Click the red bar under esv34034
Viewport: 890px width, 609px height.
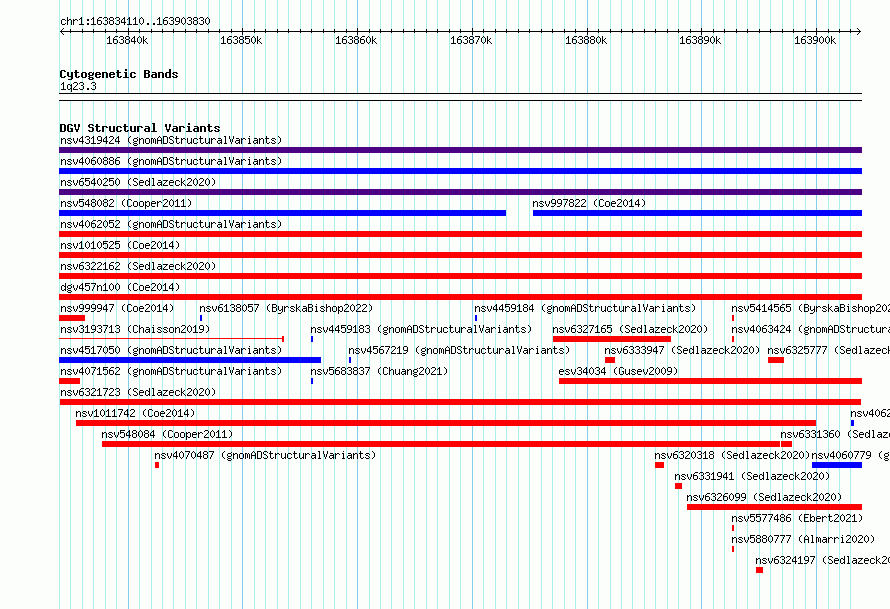[711, 381]
